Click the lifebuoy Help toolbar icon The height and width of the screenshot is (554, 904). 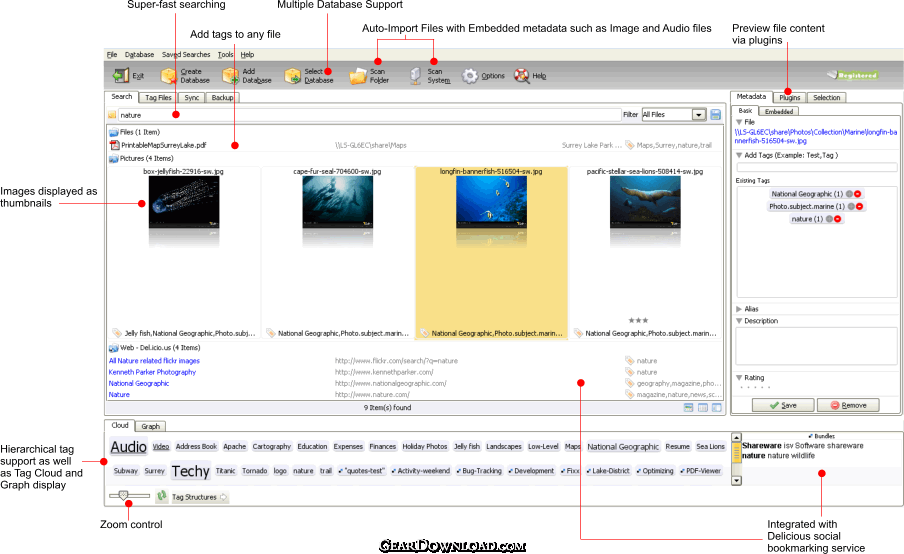pos(521,76)
